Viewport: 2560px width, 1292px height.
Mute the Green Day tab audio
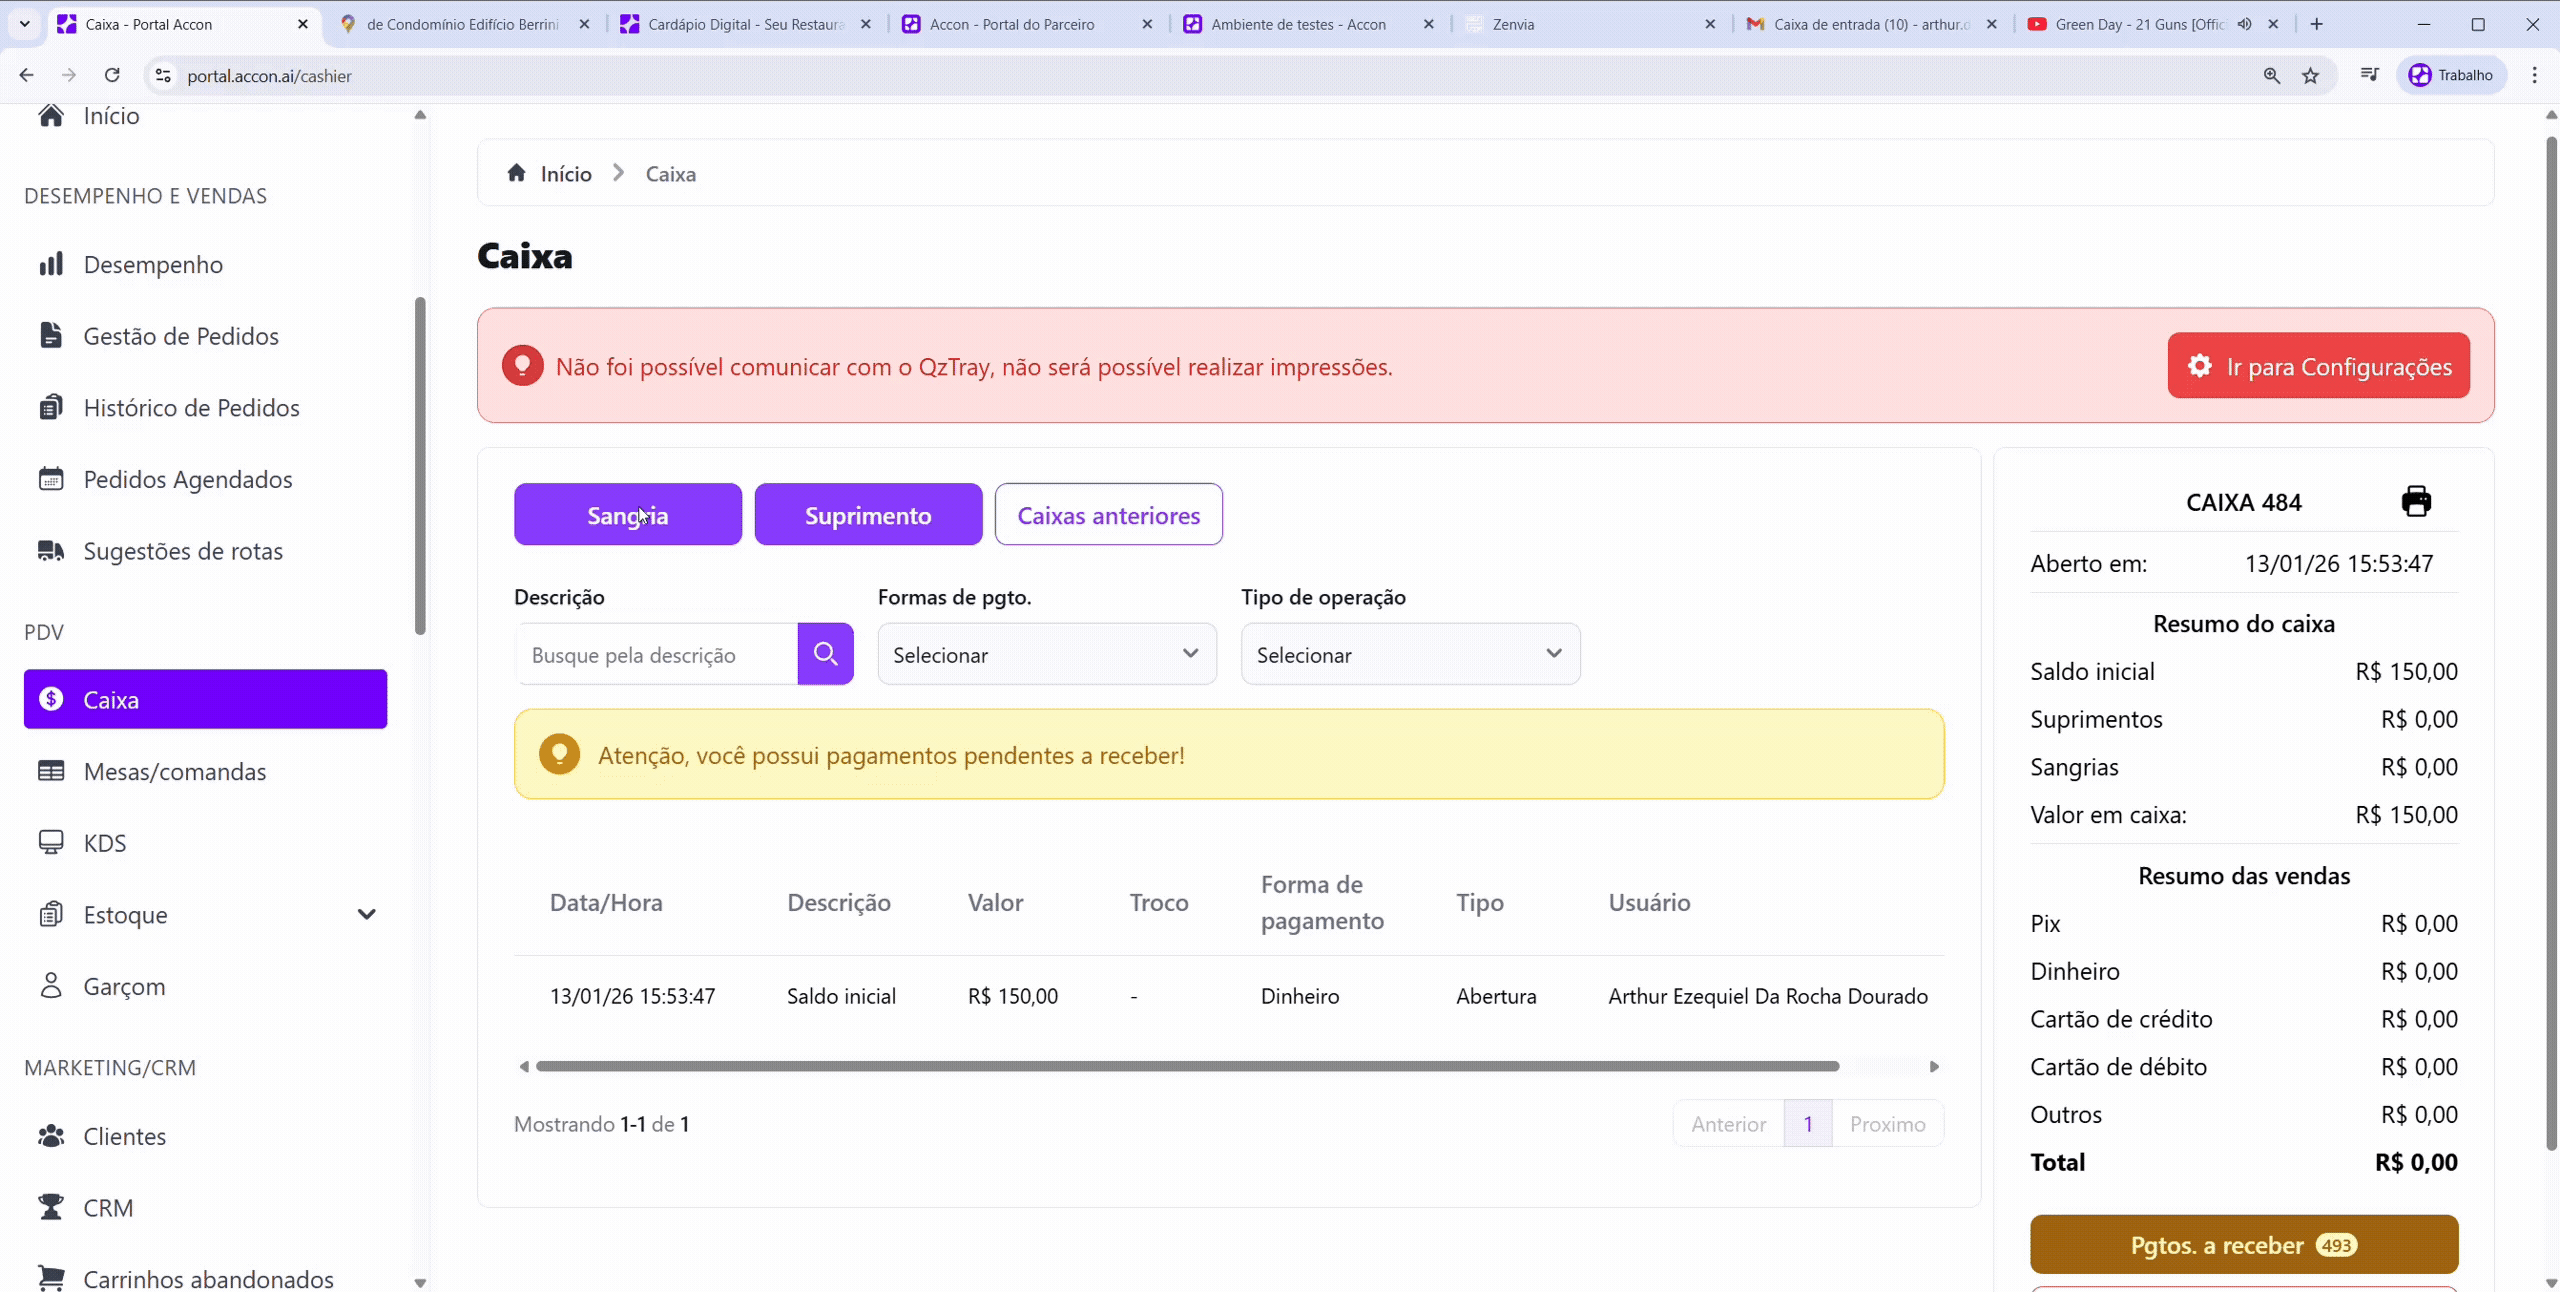pos(2244,24)
